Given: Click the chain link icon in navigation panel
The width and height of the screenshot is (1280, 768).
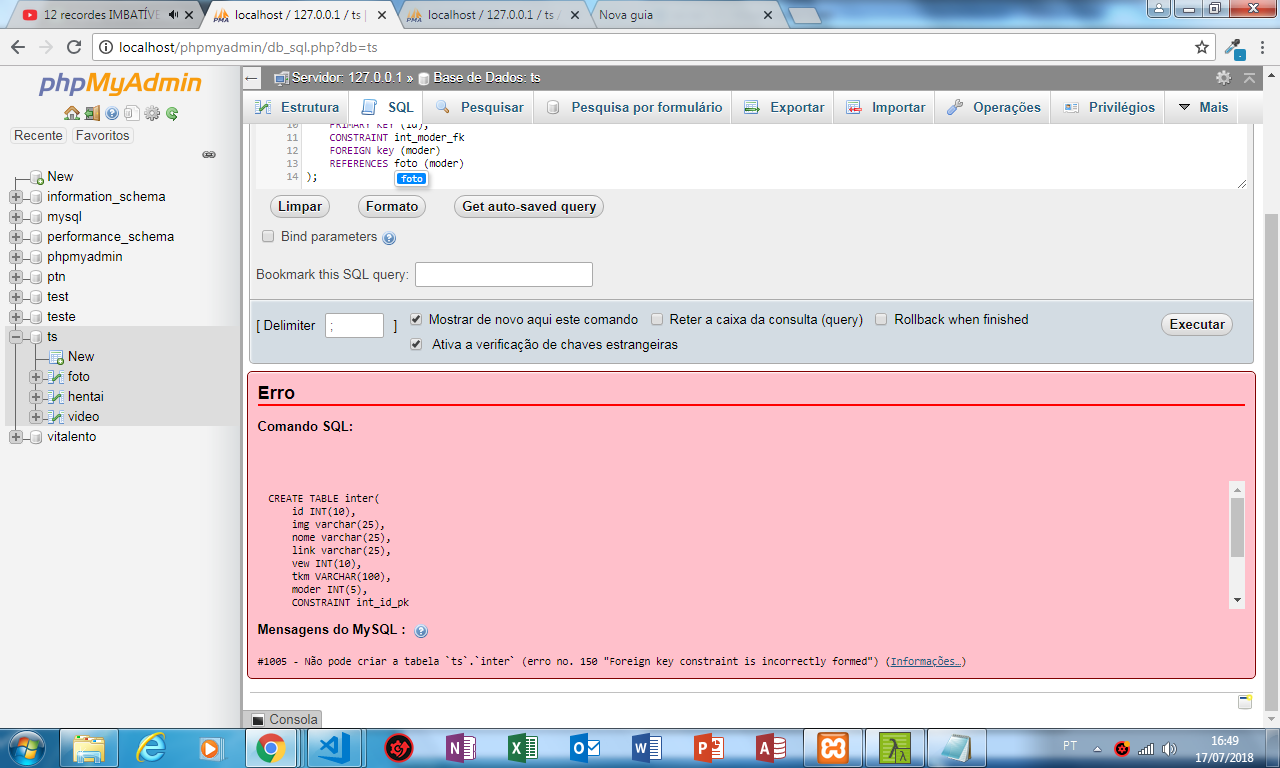Looking at the screenshot, I should (209, 155).
